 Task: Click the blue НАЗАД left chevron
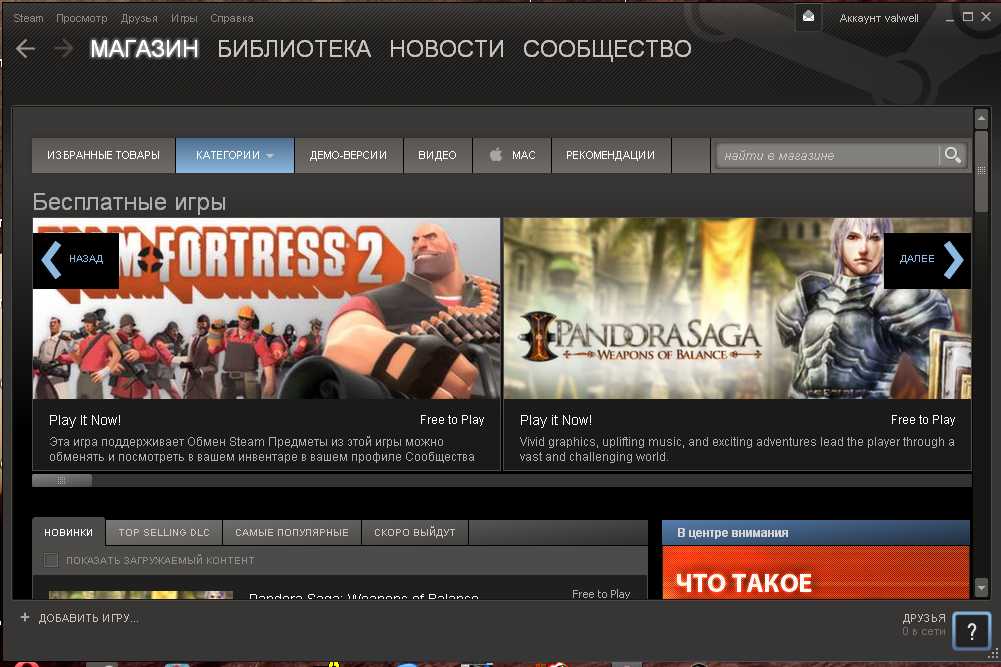[51, 259]
